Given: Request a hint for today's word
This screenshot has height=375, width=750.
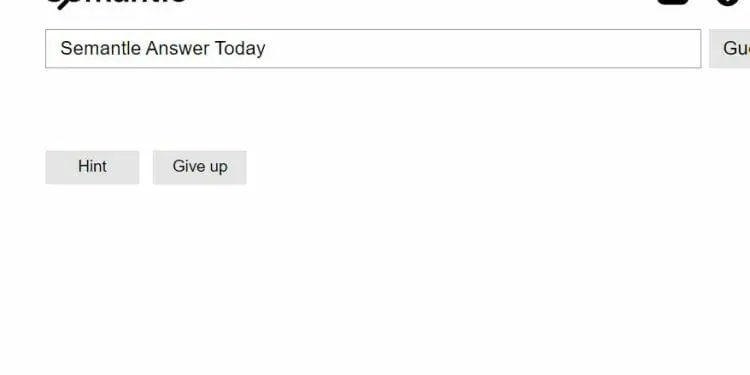Looking at the screenshot, I should click(92, 167).
